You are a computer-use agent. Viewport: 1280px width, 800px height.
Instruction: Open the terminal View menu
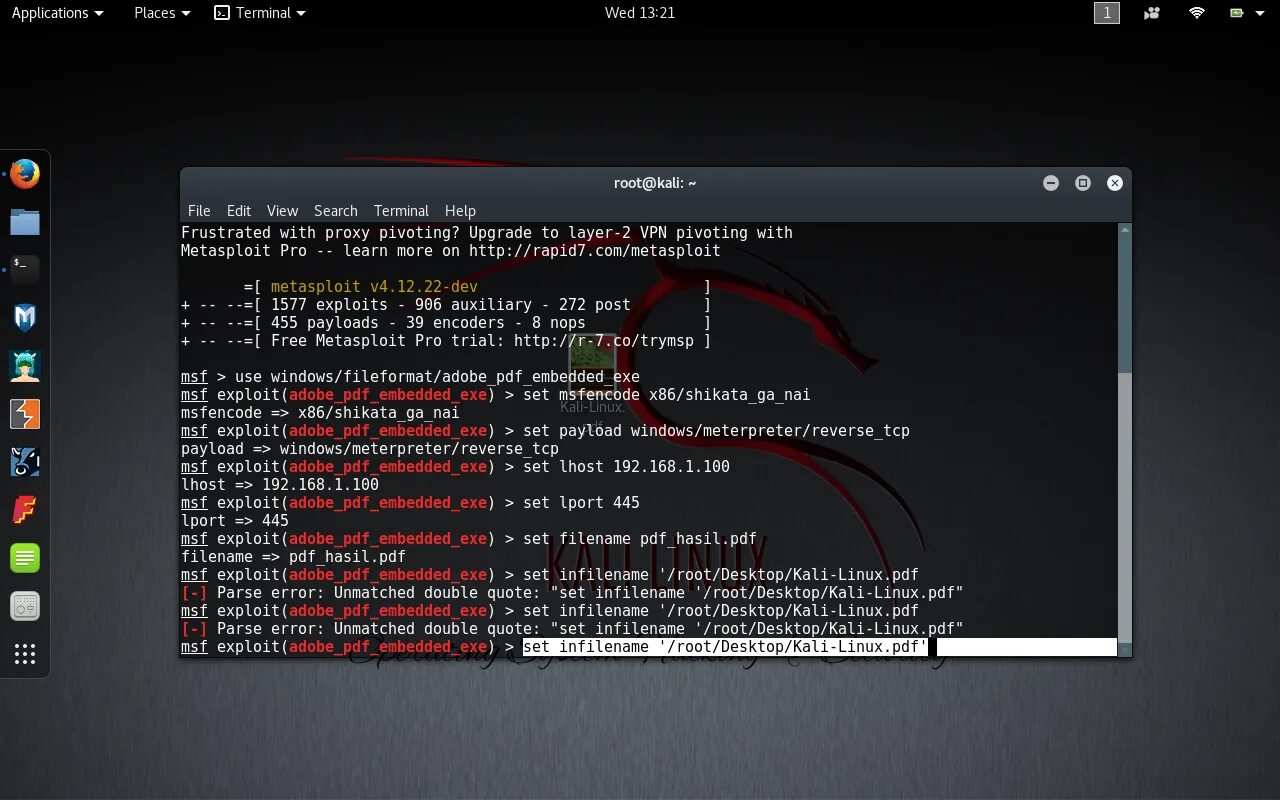(282, 211)
